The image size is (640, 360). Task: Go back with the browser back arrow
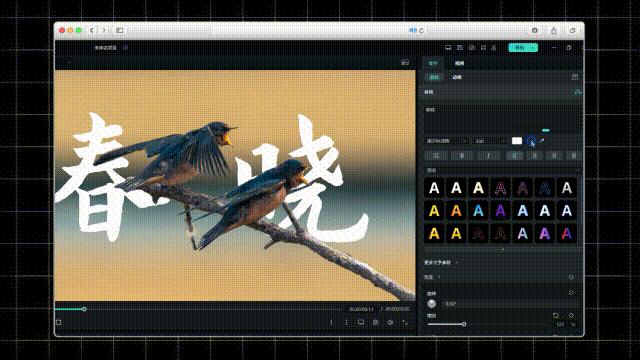click(x=92, y=30)
